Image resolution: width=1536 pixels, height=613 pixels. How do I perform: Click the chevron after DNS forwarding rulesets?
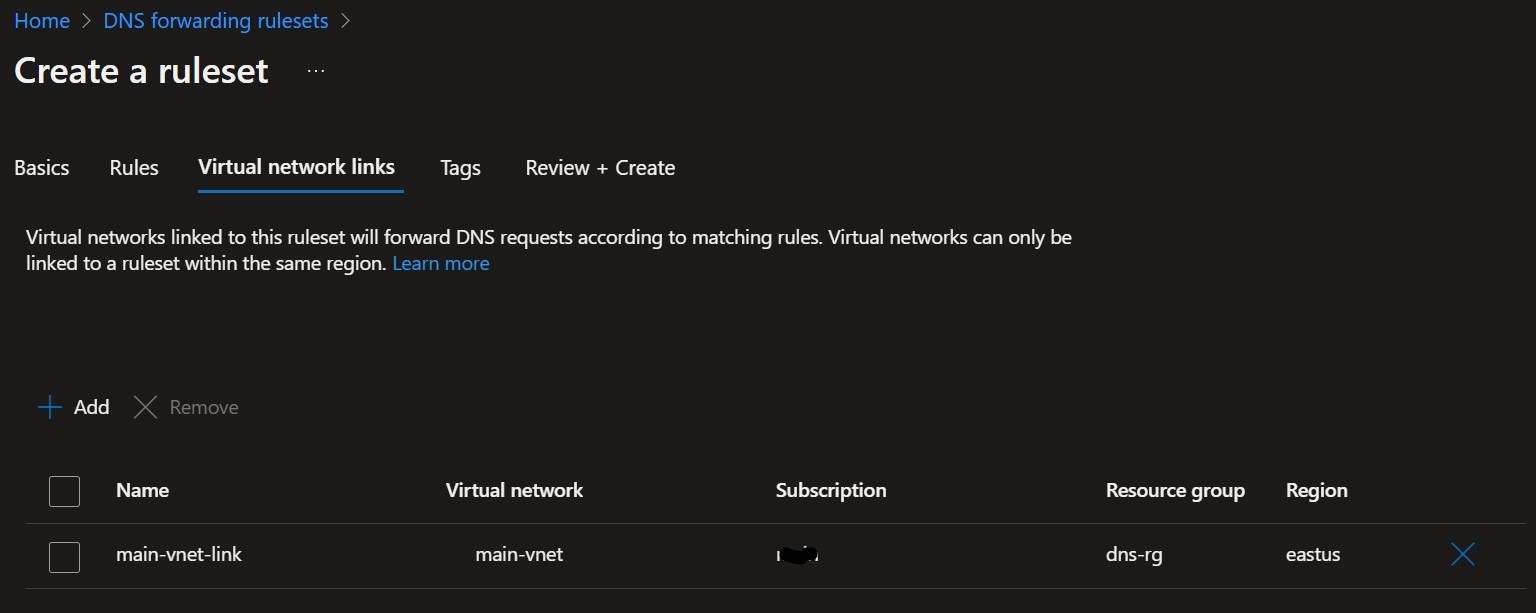click(x=346, y=20)
